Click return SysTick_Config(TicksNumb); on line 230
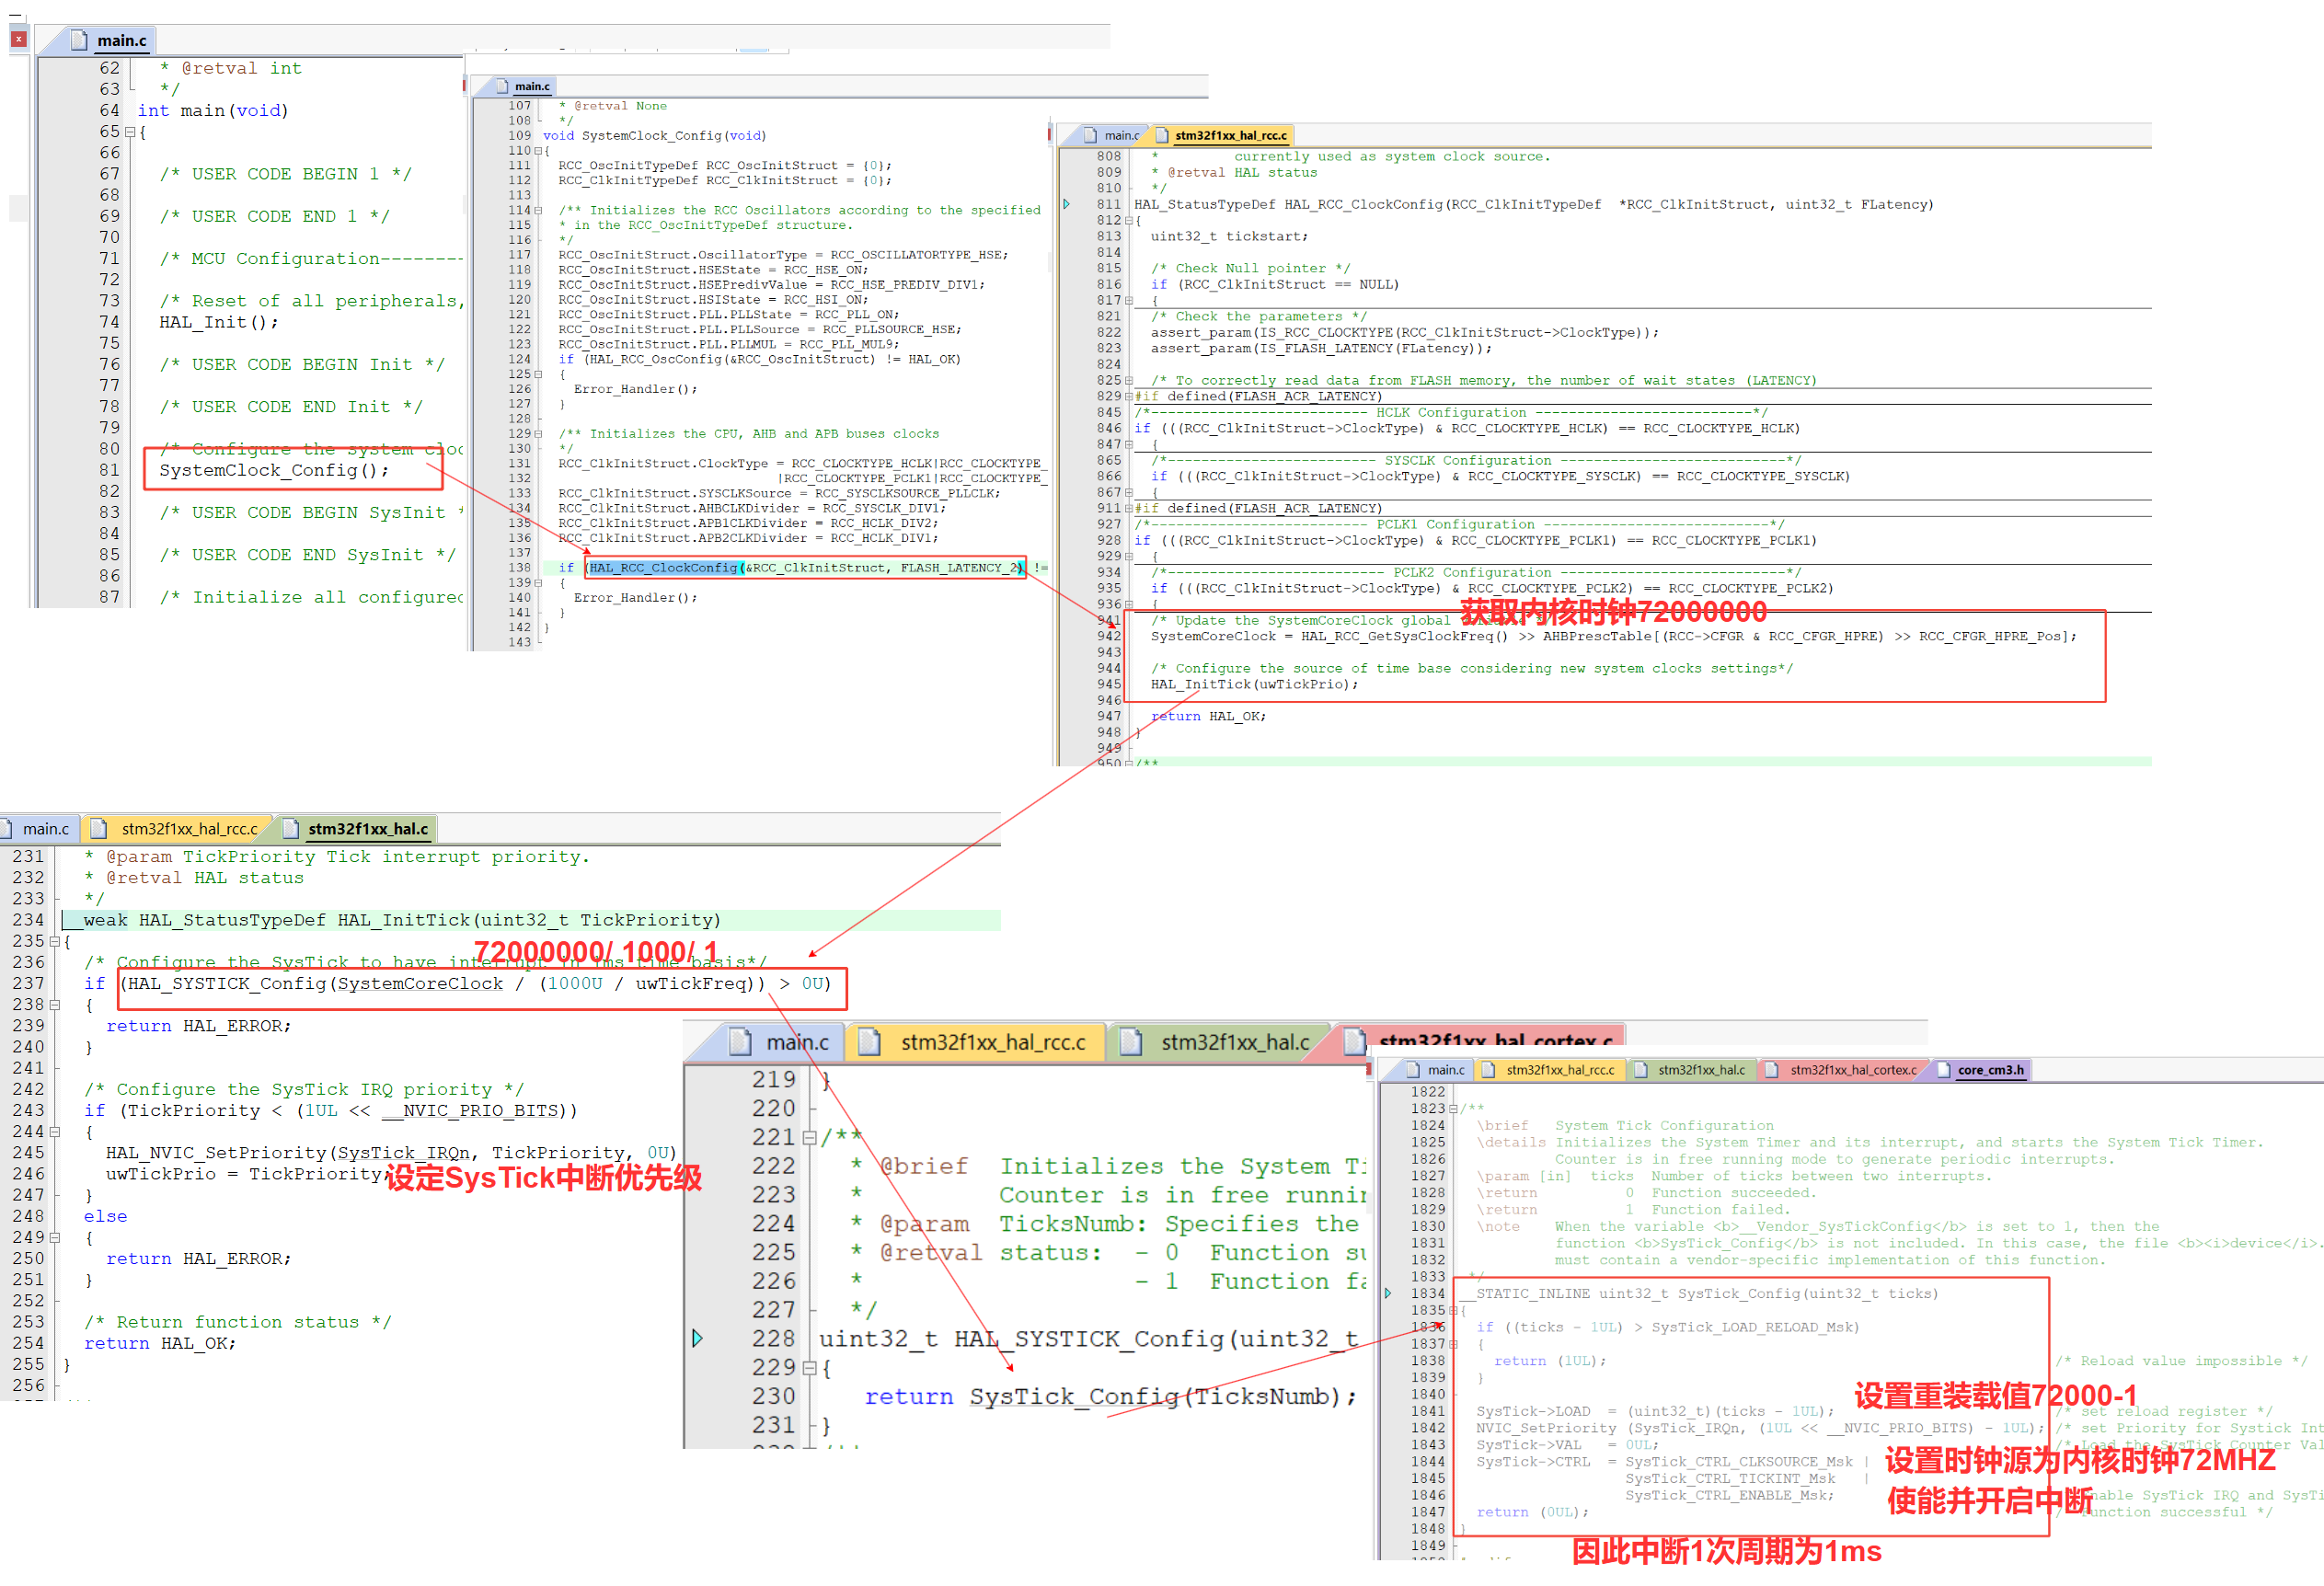Image resolution: width=2324 pixels, height=1586 pixels. (x=1111, y=1396)
